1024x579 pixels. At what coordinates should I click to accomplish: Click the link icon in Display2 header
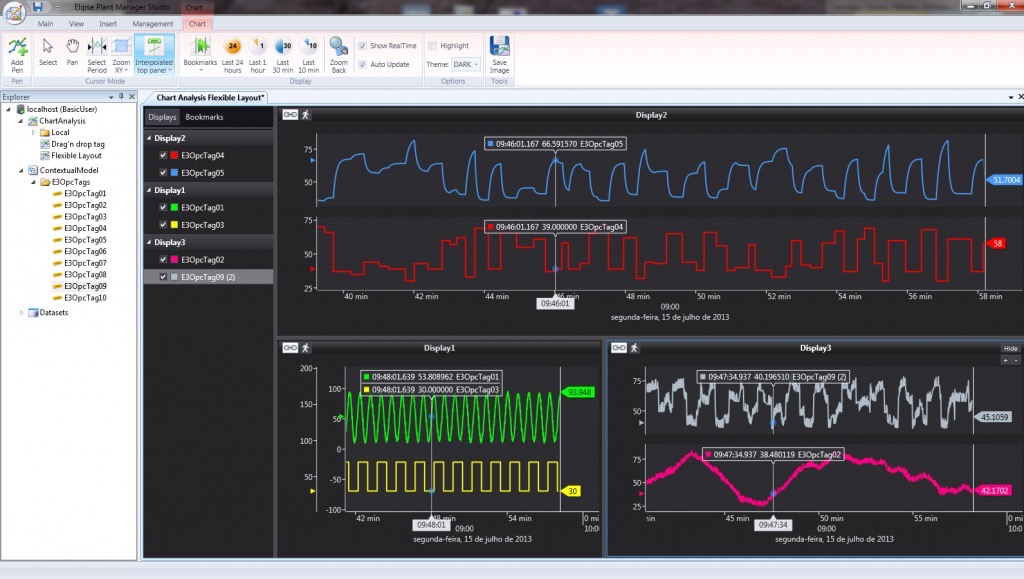coord(290,115)
